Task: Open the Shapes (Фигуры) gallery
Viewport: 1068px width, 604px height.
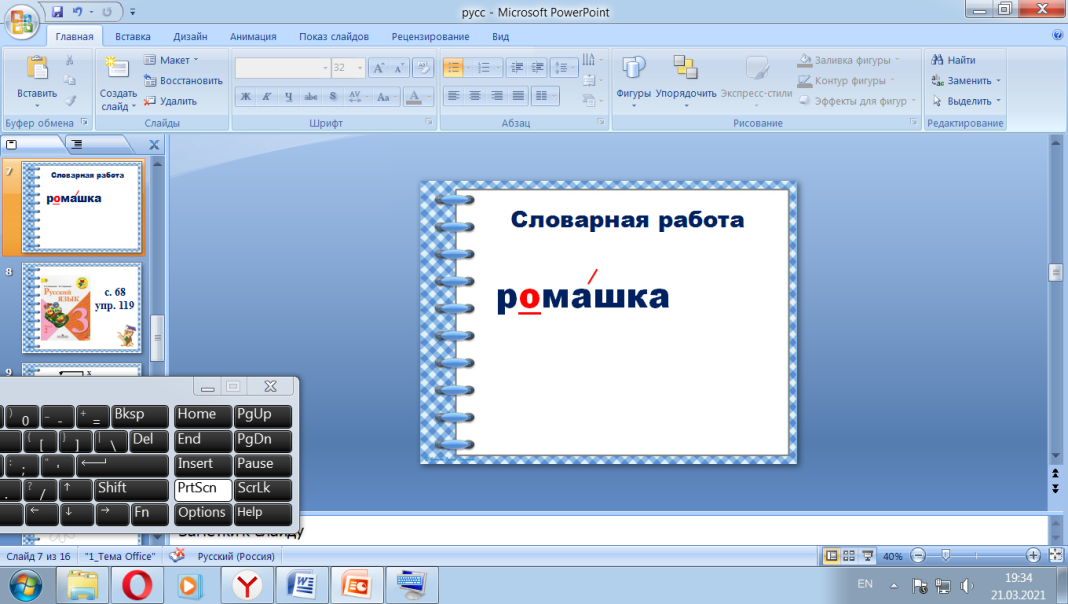Action: pos(634,70)
